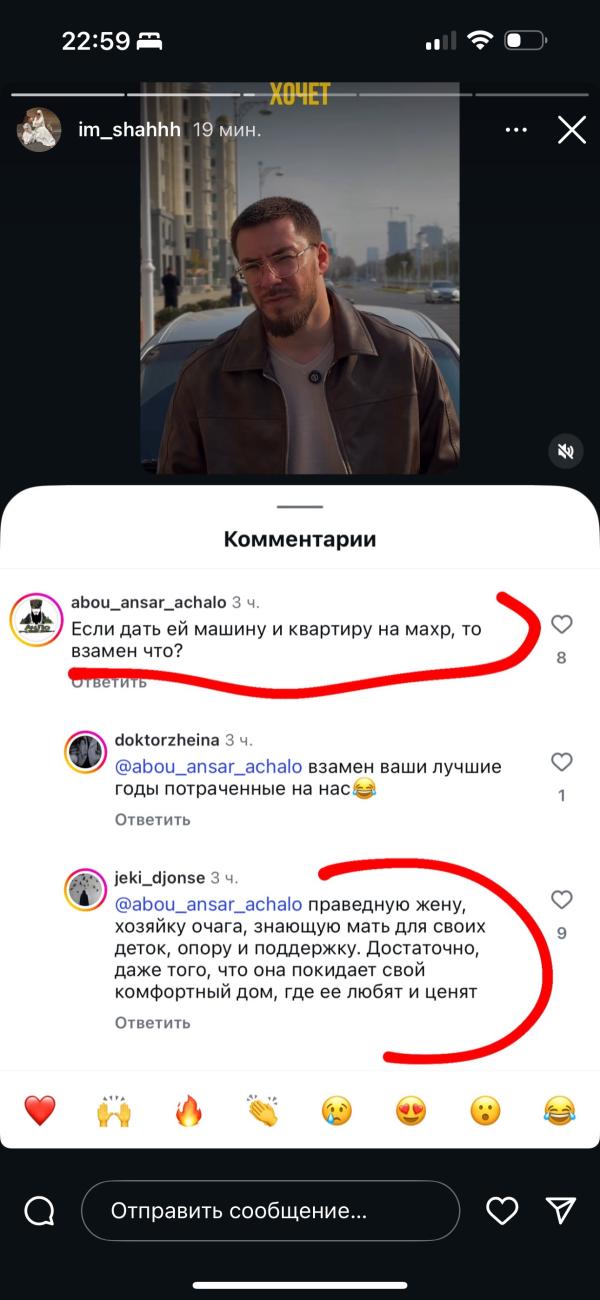Tap 'Ответить' under jeki_djonse's comment

pyautogui.click(x=152, y=1022)
